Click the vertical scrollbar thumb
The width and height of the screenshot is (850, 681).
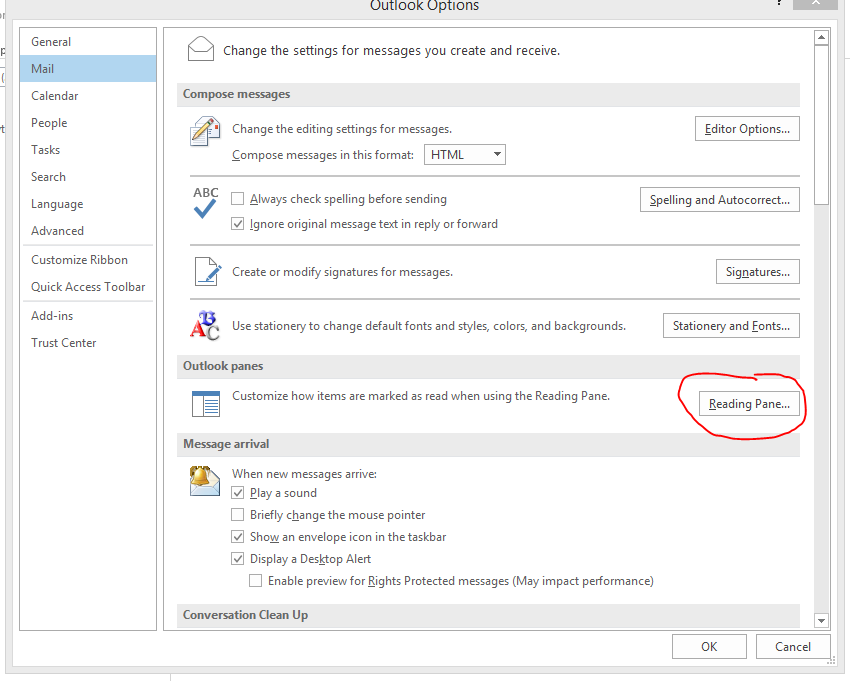point(821,125)
